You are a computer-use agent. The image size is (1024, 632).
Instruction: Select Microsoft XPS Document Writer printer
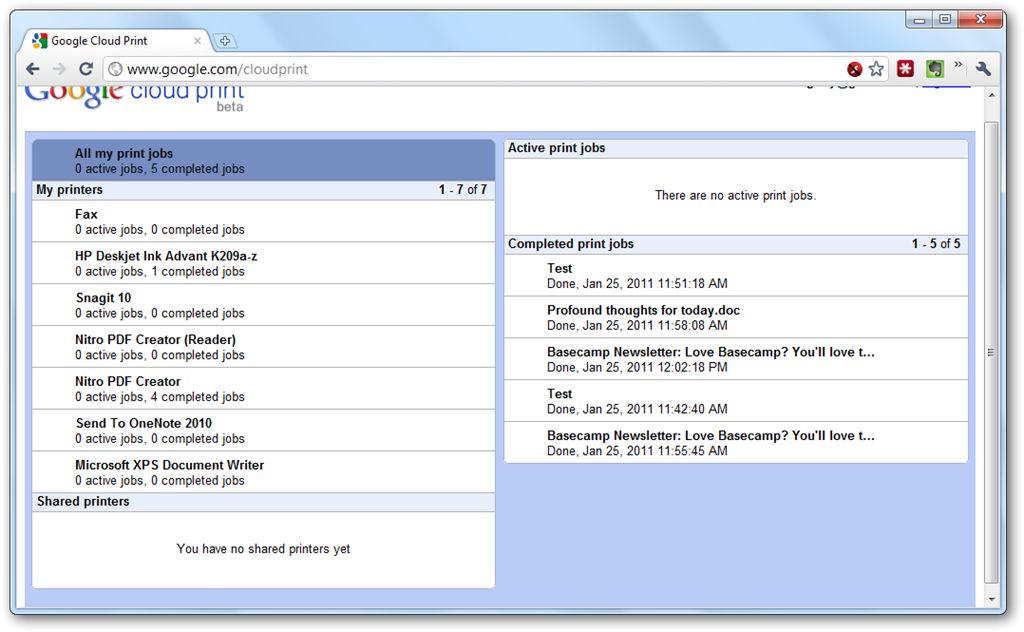click(264, 472)
